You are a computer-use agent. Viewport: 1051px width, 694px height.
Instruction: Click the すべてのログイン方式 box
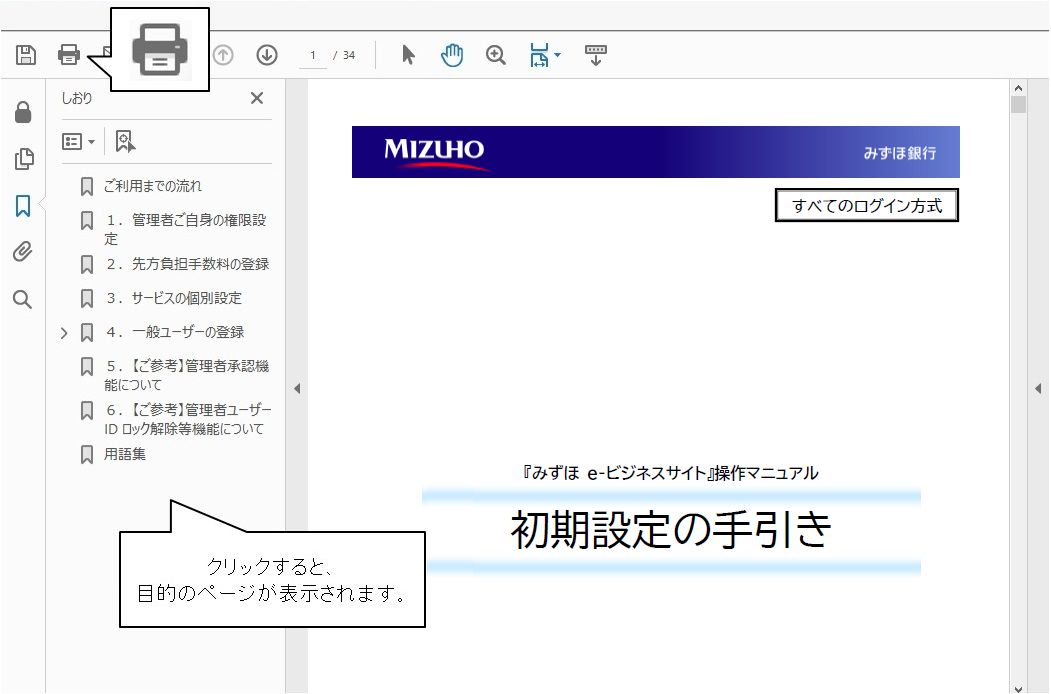click(x=867, y=205)
